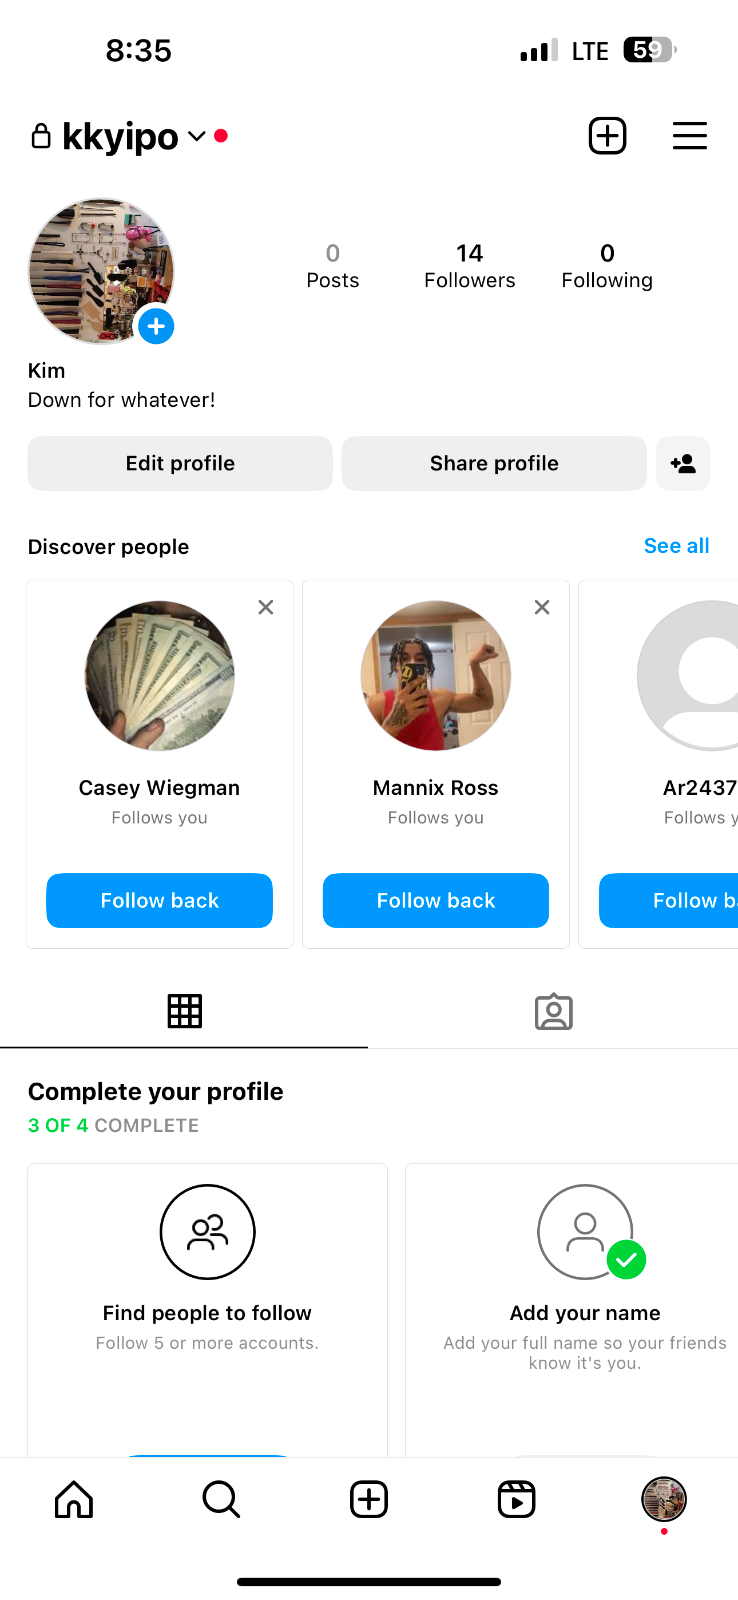Screen dimensions: 738x1600
Task: Tap the Reels icon in bottom bar
Action: click(x=516, y=1499)
